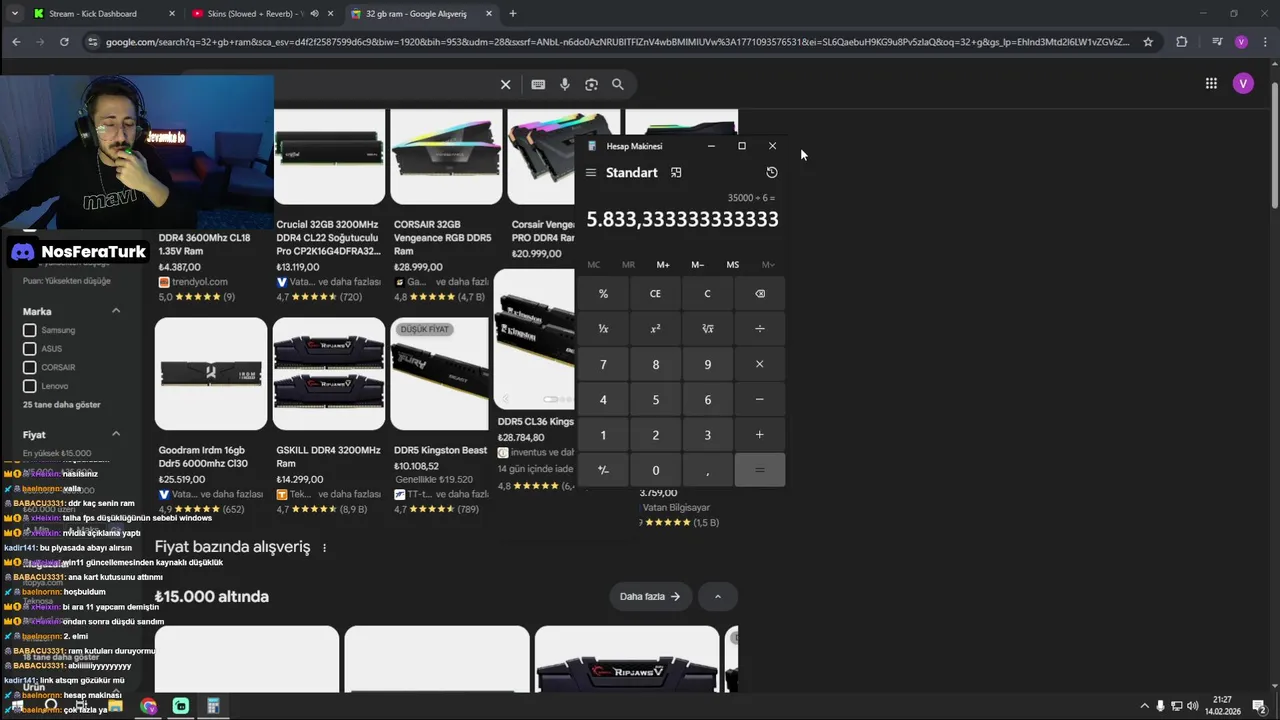Click the Chrome address bar URL
Viewport: 1280px width, 720px height.
click(x=617, y=42)
